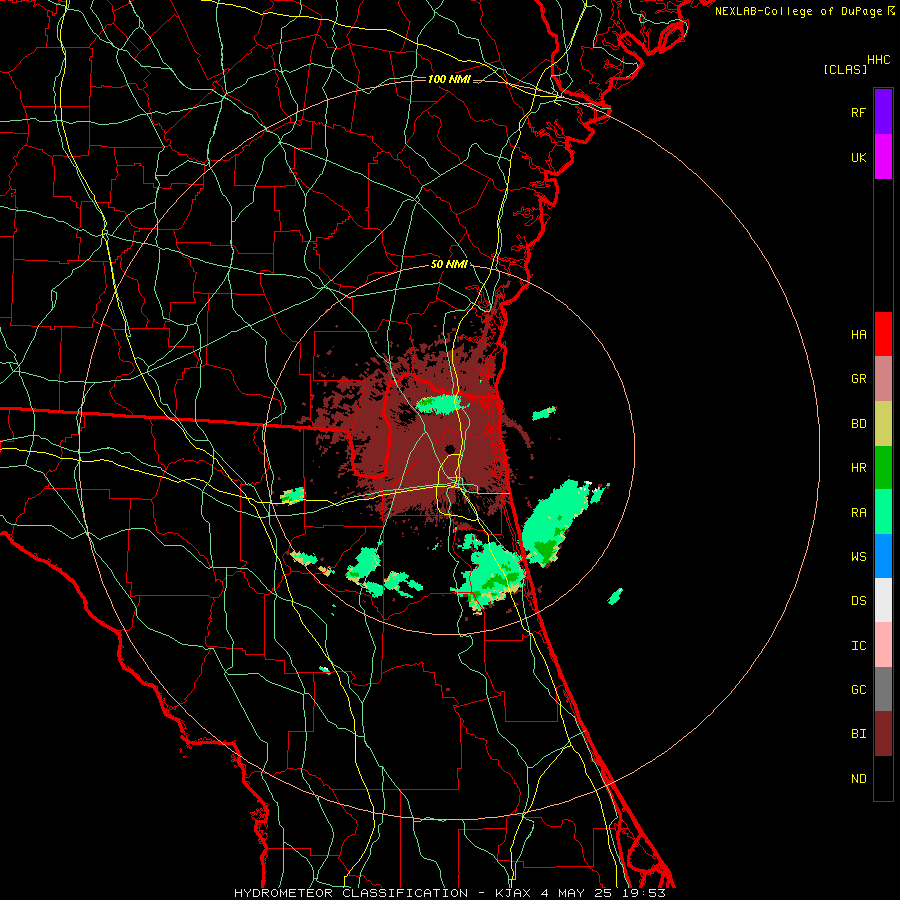Click the UK magenta legend swatch

[x=883, y=157]
